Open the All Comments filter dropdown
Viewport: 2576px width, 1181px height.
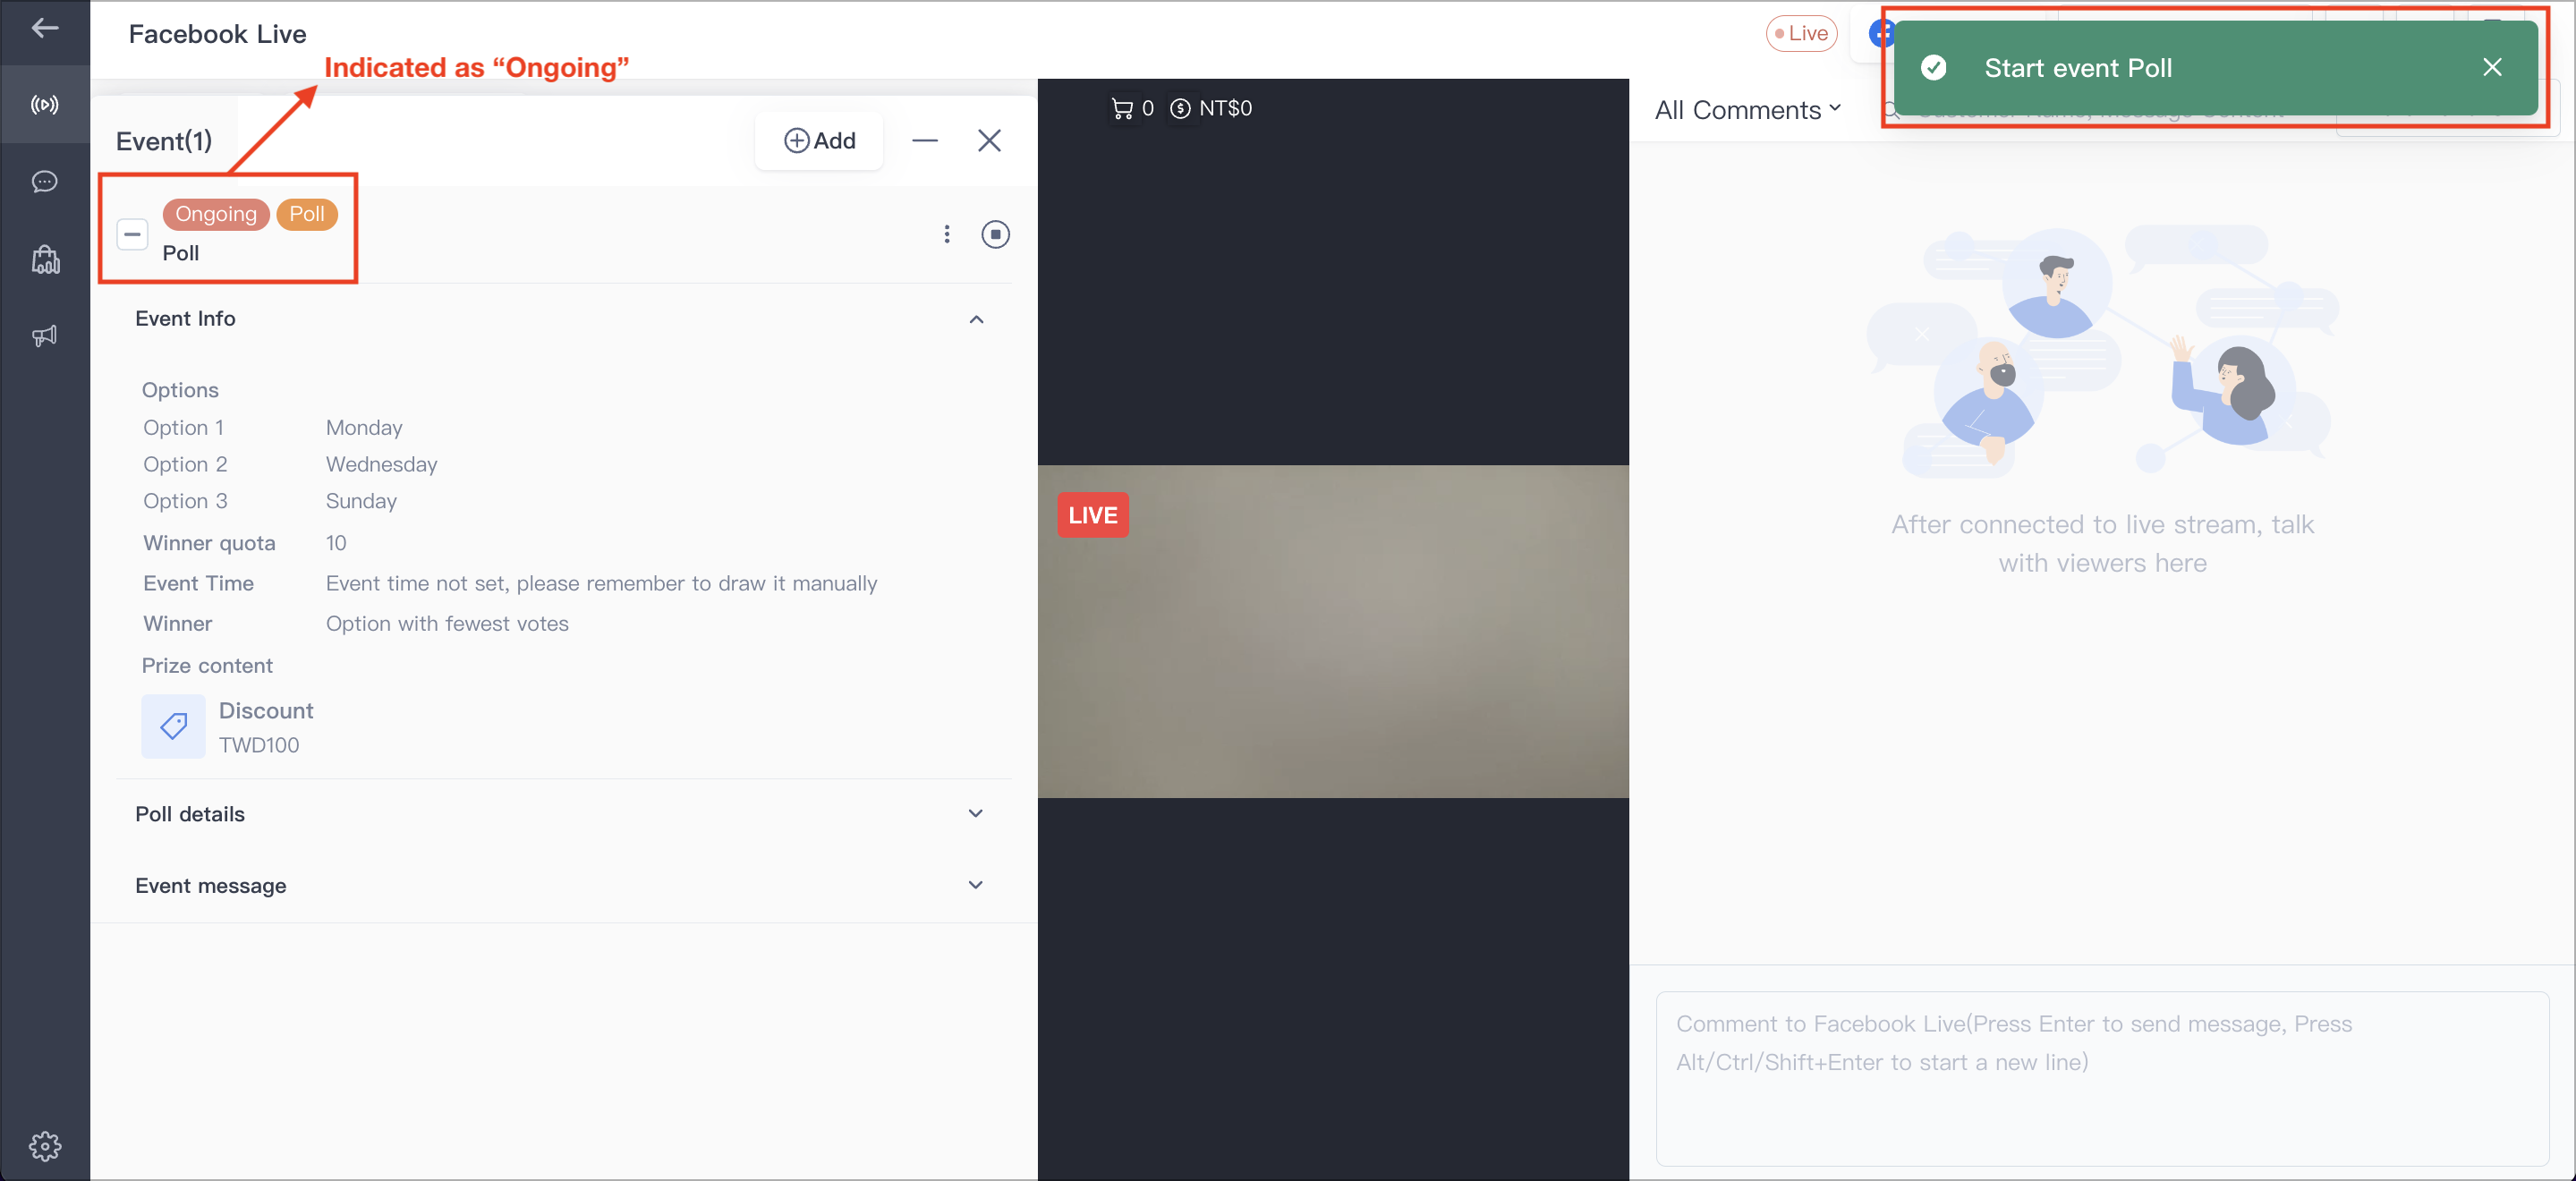[x=1747, y=110]
